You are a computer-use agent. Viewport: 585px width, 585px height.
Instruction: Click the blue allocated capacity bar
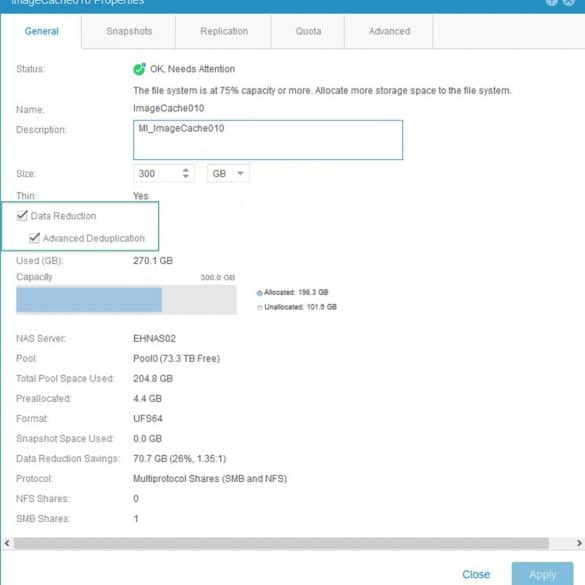click(x=89, y=300)
